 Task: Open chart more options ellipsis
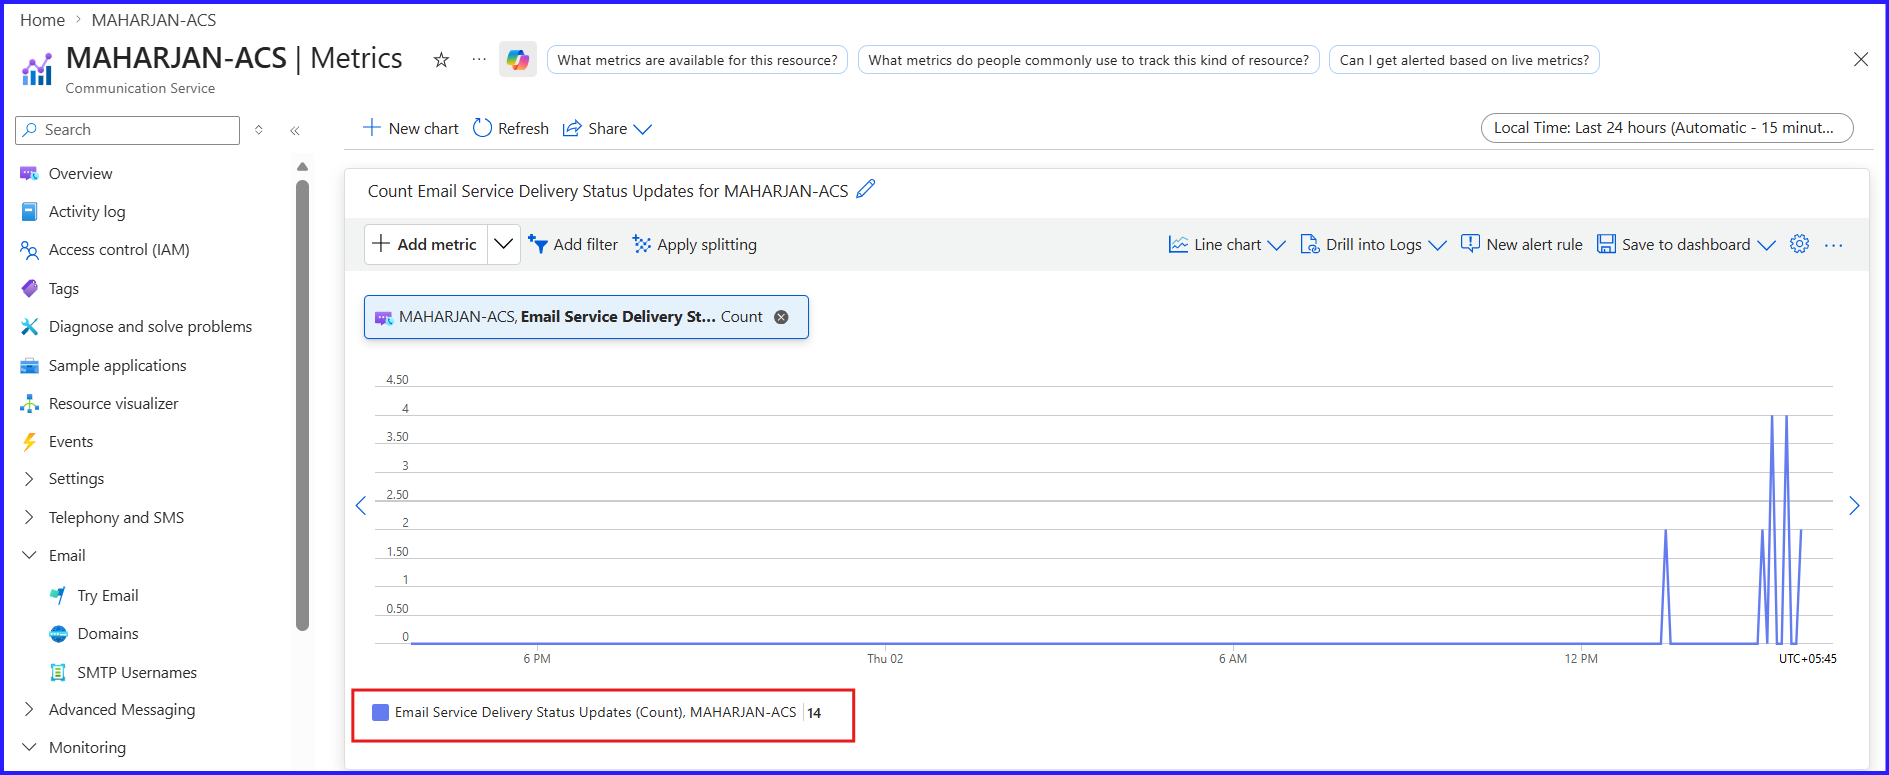(x=1833, y=245)
